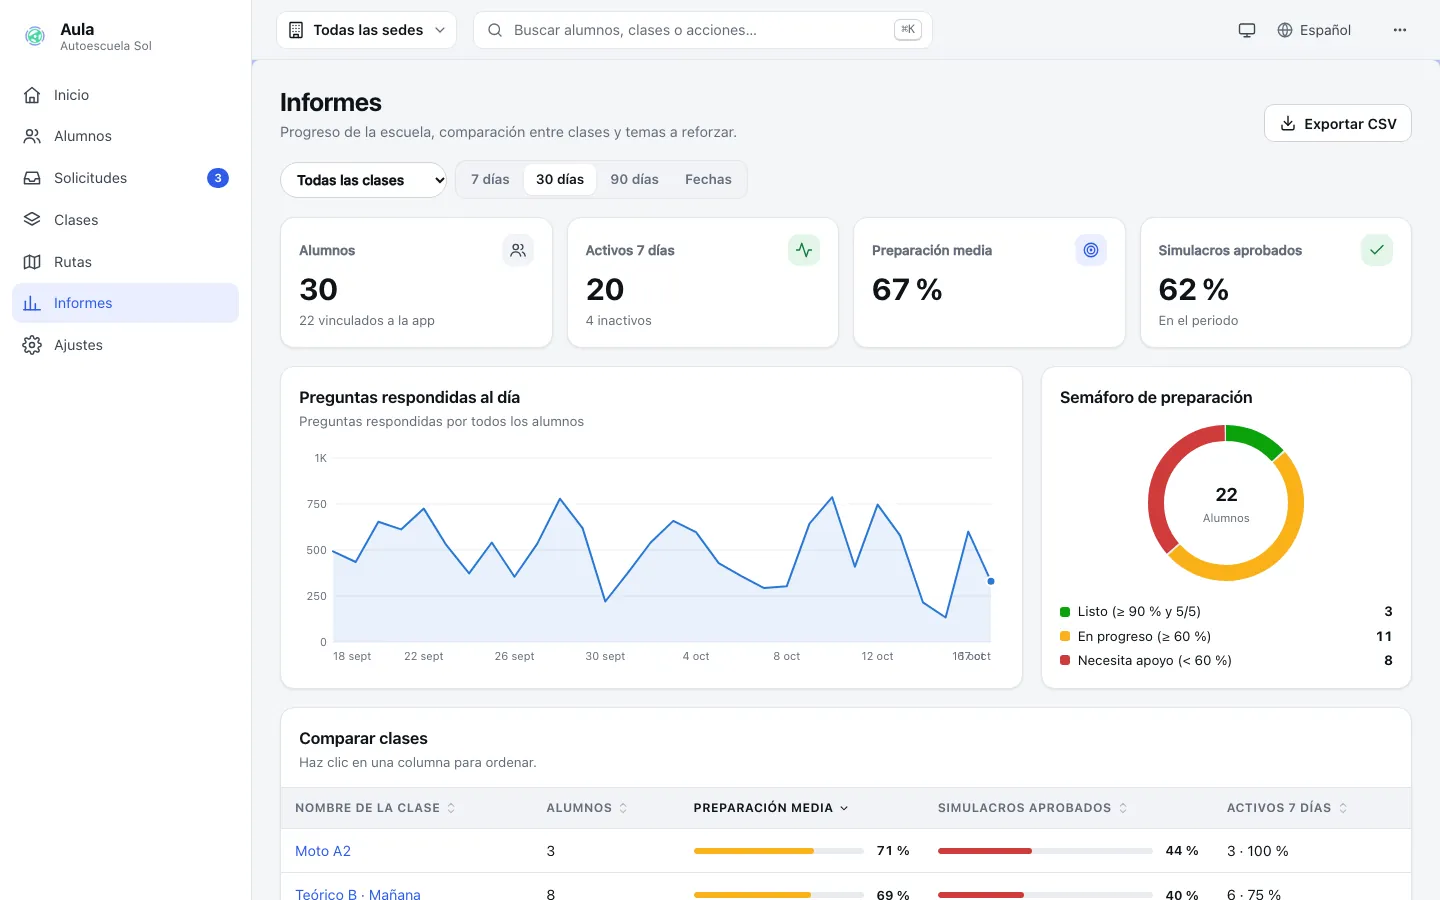Click the Inicio house icon
This screenshot has height=900, width=1440.
[x=32, y=95]
